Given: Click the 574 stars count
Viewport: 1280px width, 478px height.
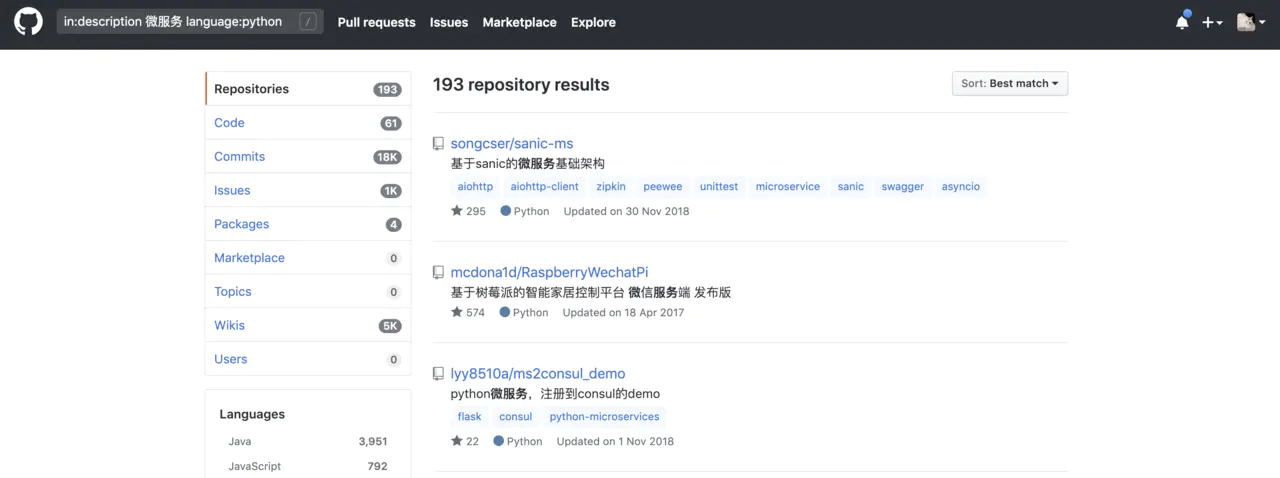Looking at the screenshot, I should point(468,312).
